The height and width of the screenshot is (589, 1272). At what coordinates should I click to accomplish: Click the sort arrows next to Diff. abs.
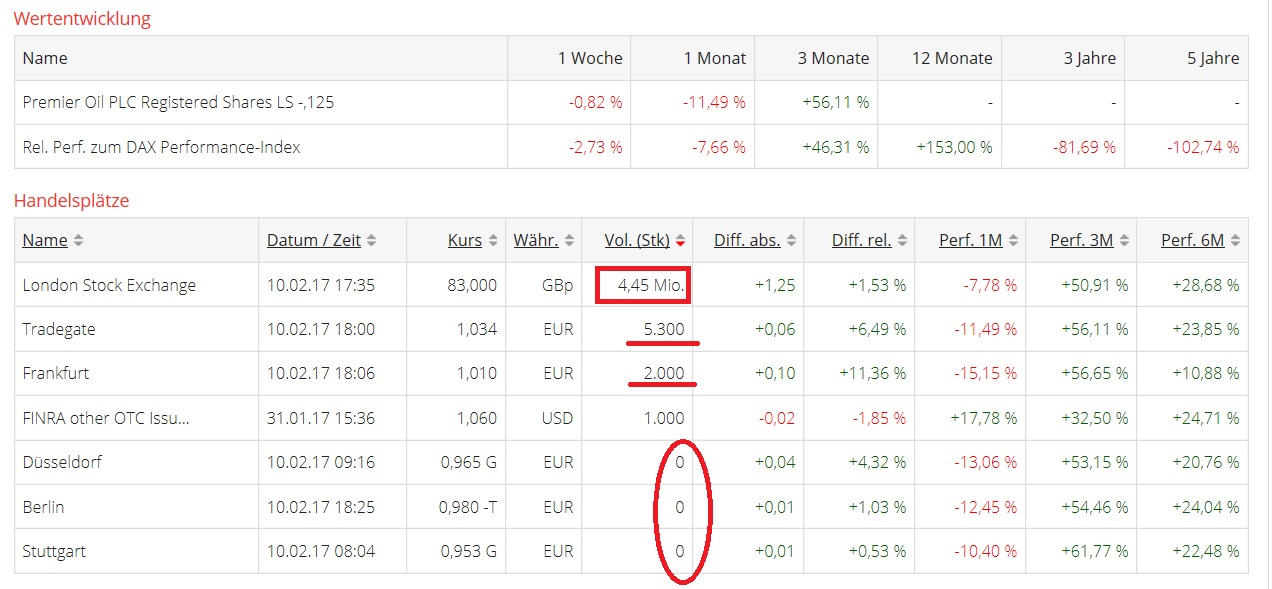[x=791, y=241]
